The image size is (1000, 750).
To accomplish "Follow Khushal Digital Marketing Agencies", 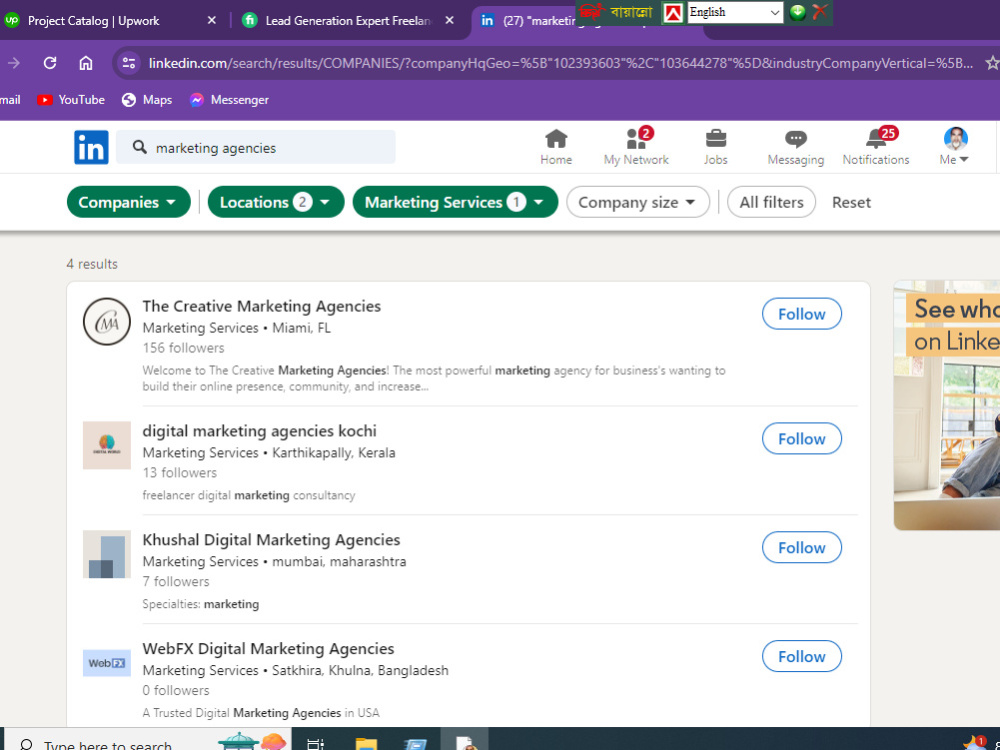I will (802, 547).
